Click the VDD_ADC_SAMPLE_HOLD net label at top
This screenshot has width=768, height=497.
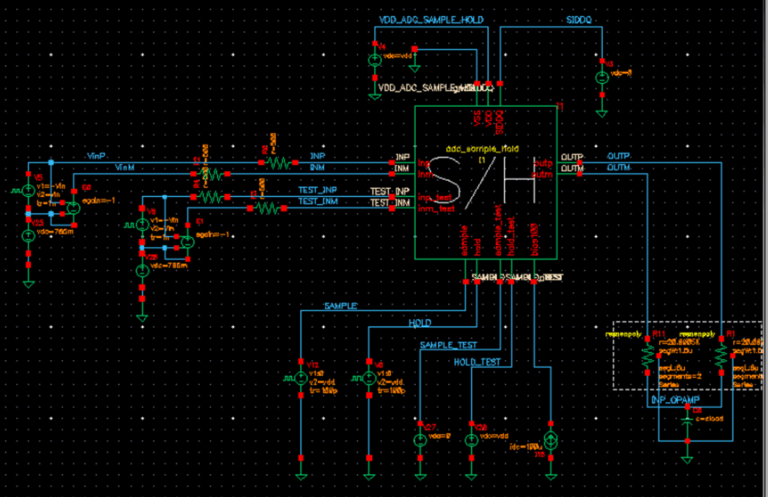click(x=431, y=20)
